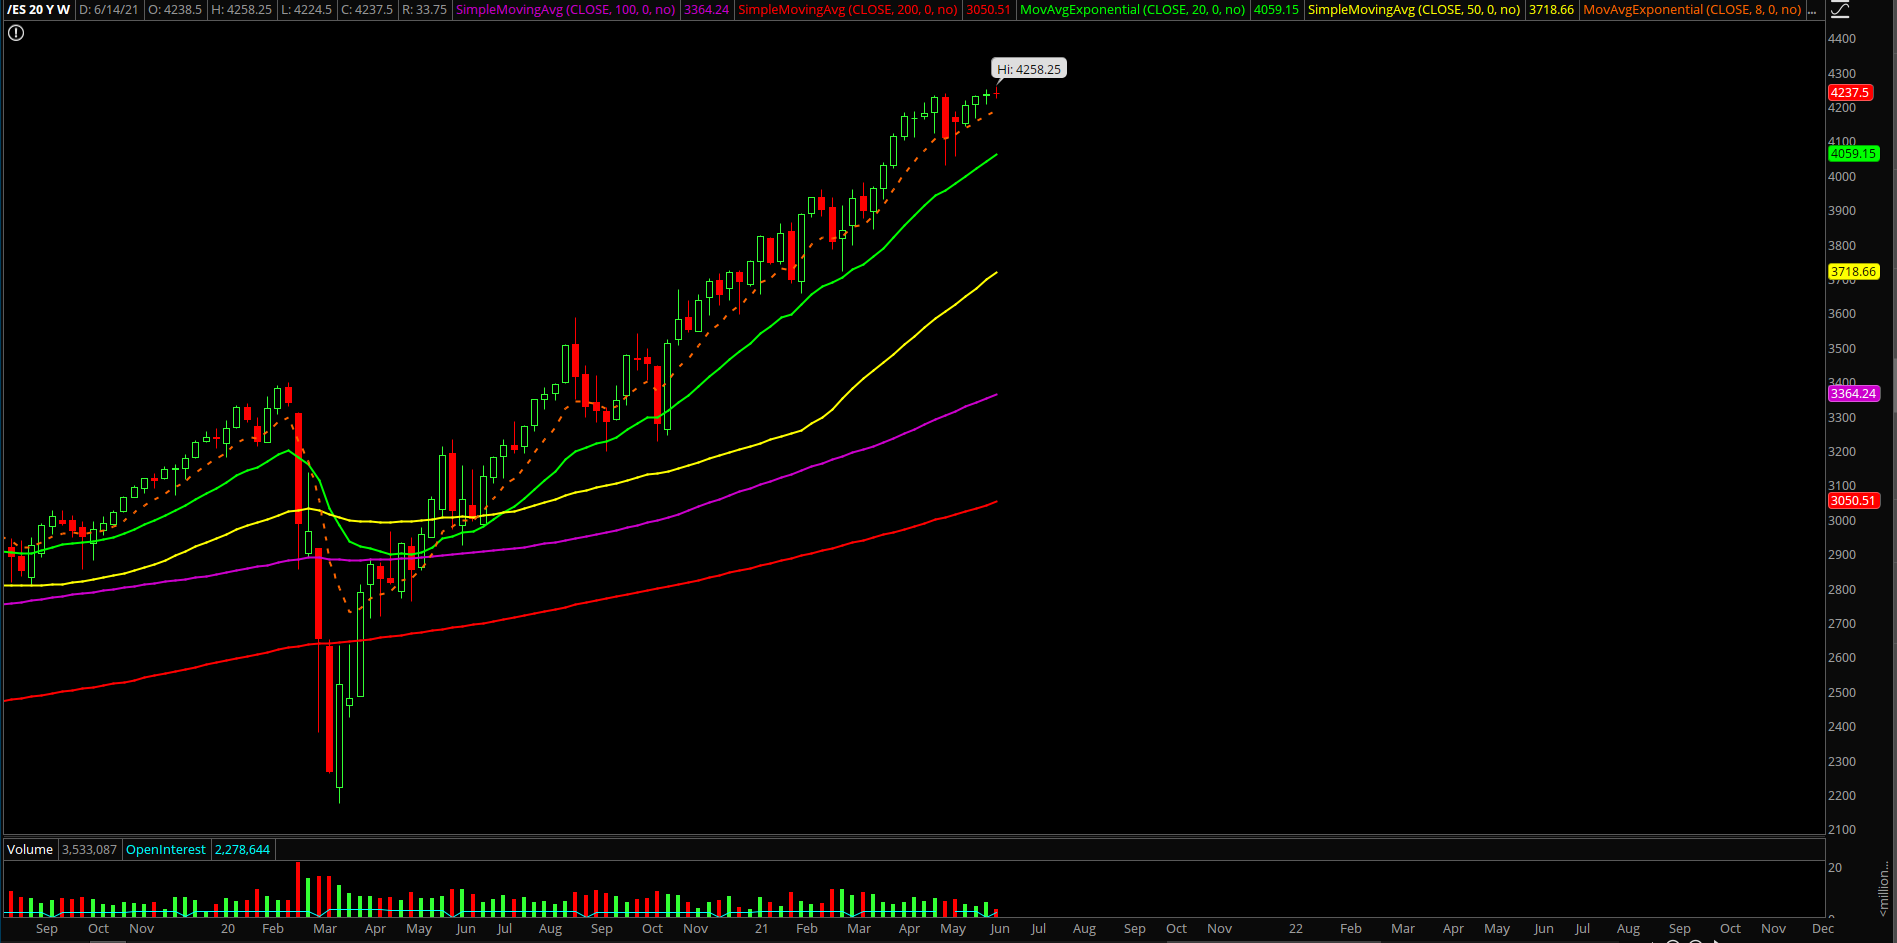Click the MovAvgExponential 8 study label
The height and width of the screenshot is (943, 1897).
pyautogui.click(x=1692, y=10)
